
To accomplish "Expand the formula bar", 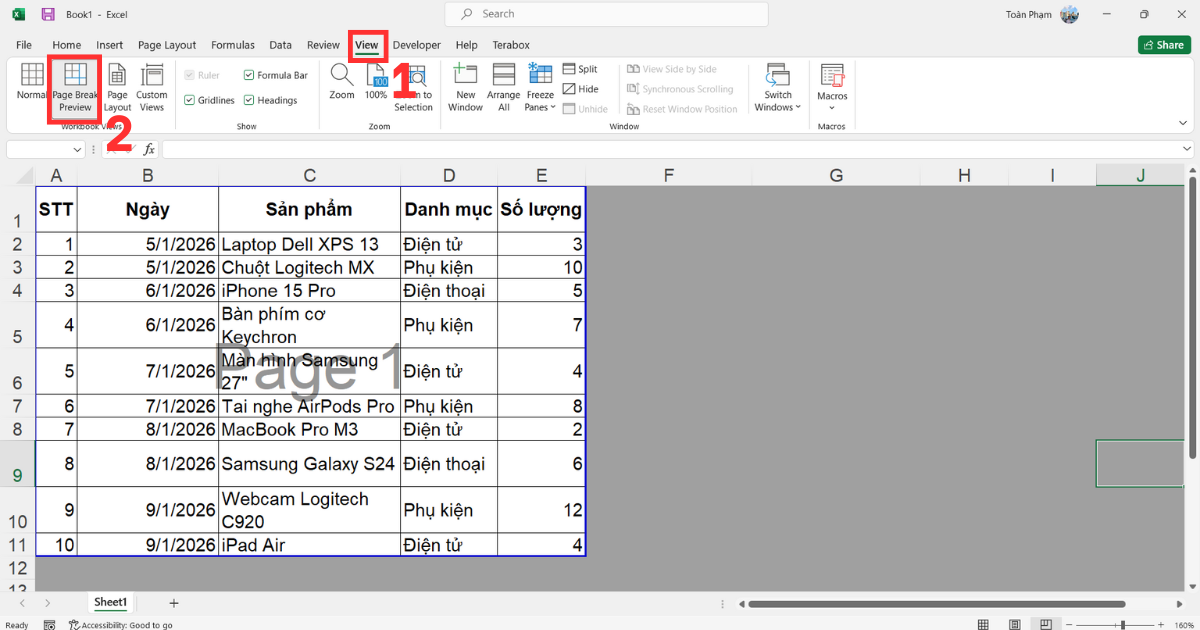I will (1186, 149).
